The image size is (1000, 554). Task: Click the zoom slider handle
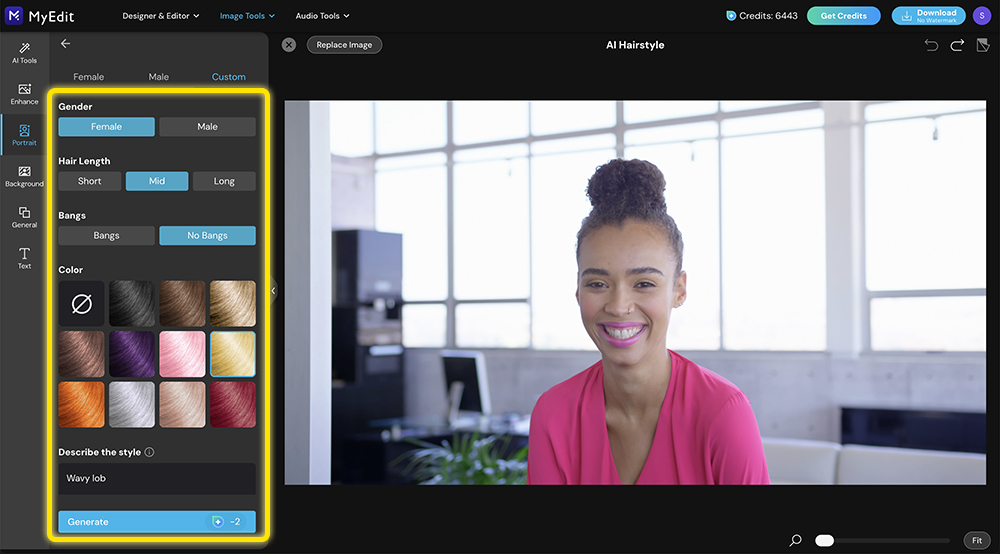tap(824, 541)
